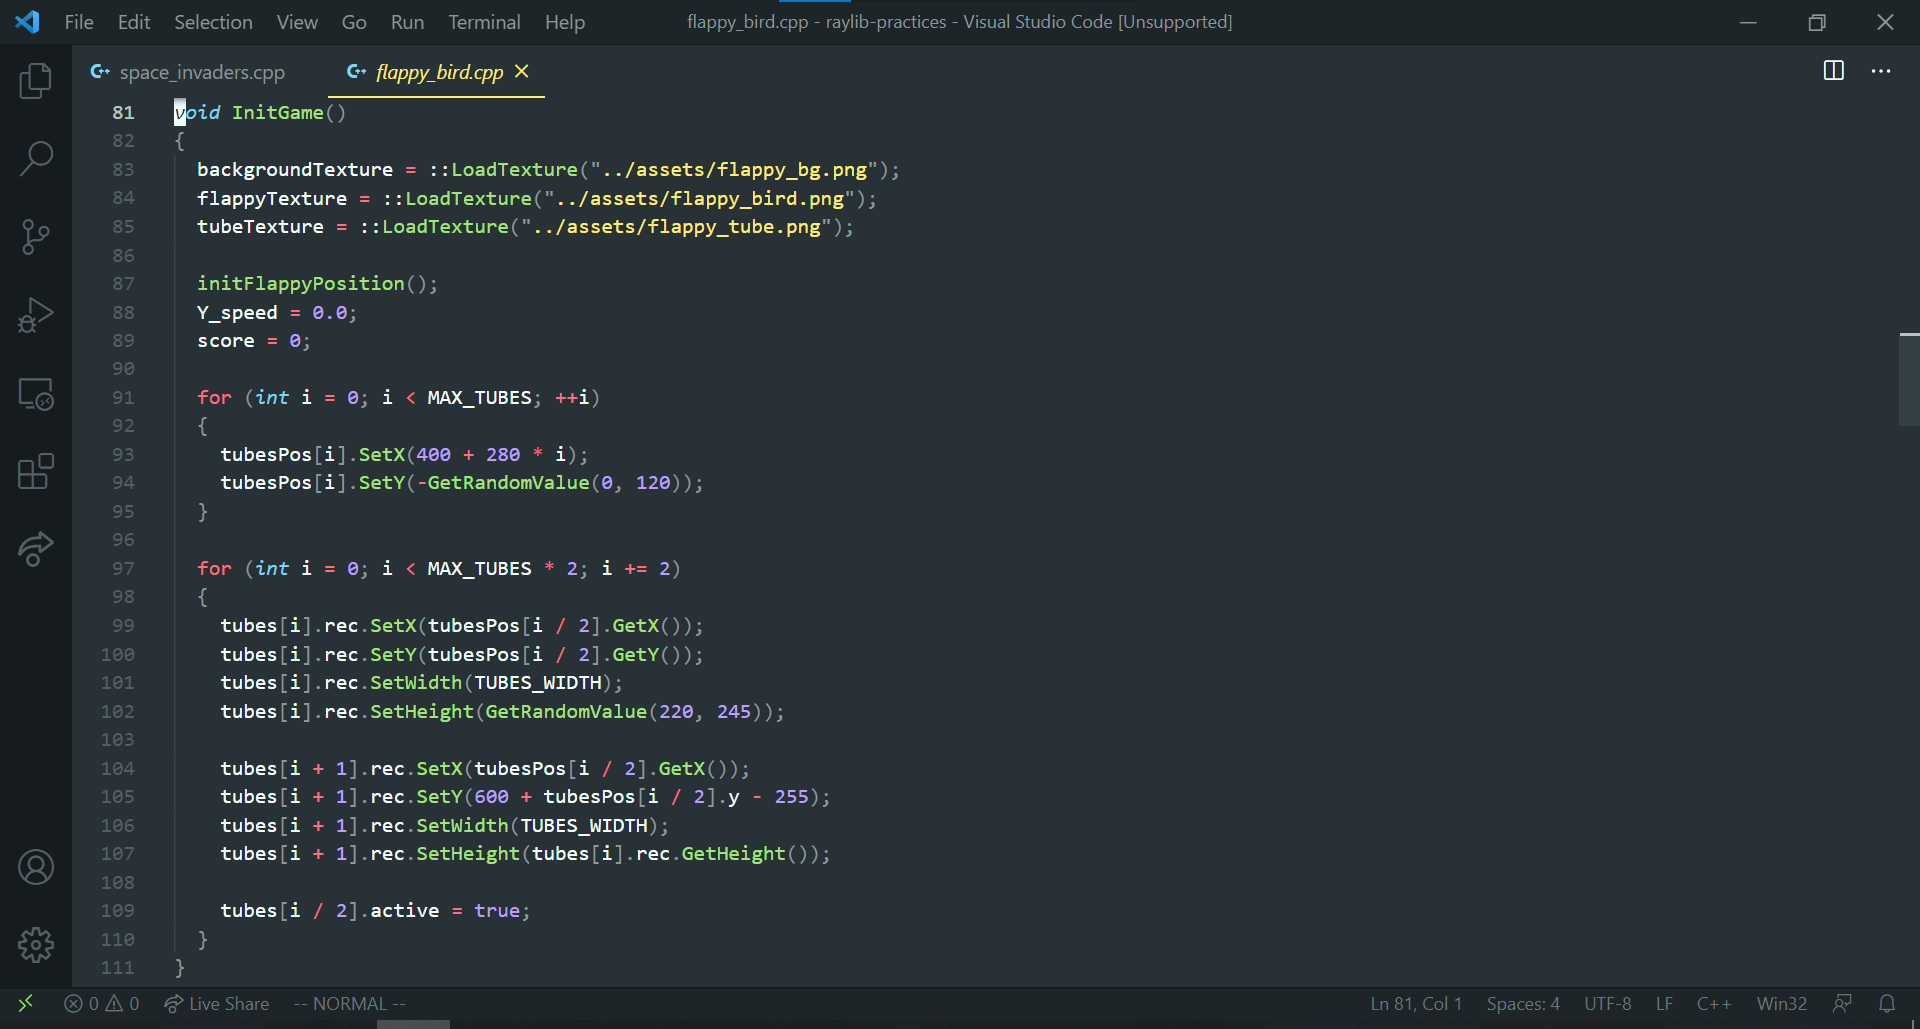Screen dimensions: 1920x1029
Task: Open the Explorer view in the activity bar
Action: [36, 81]
